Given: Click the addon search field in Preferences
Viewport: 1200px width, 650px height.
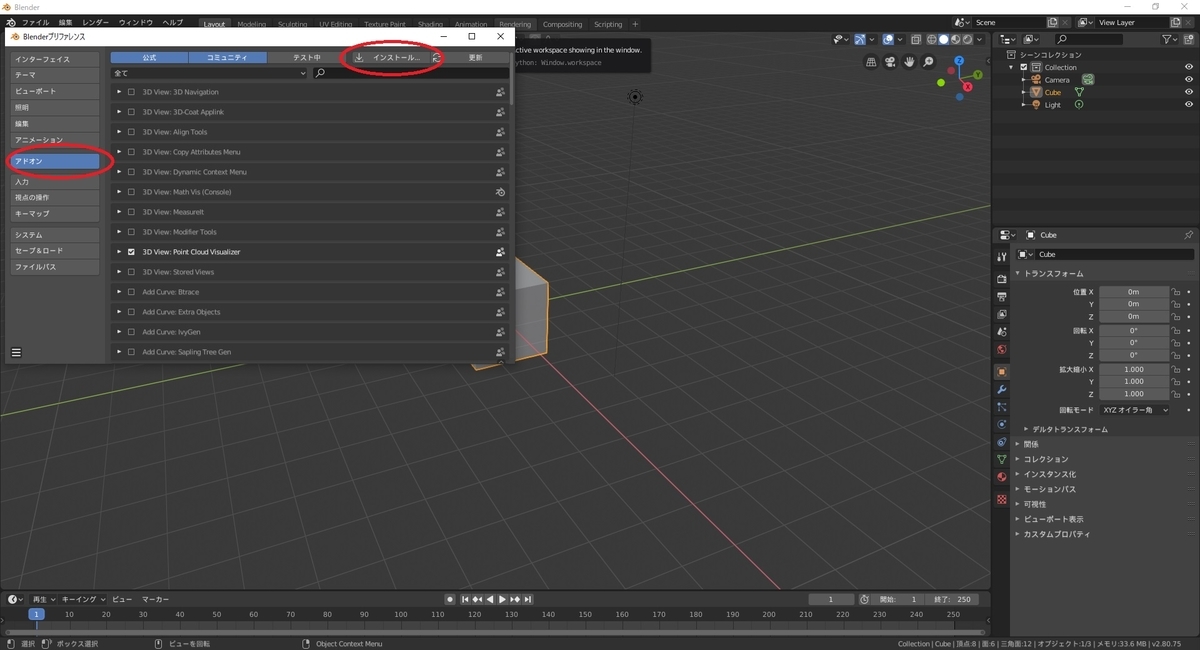Looking at the screenshot, I should pyautogui.click(x=411, y=73).
